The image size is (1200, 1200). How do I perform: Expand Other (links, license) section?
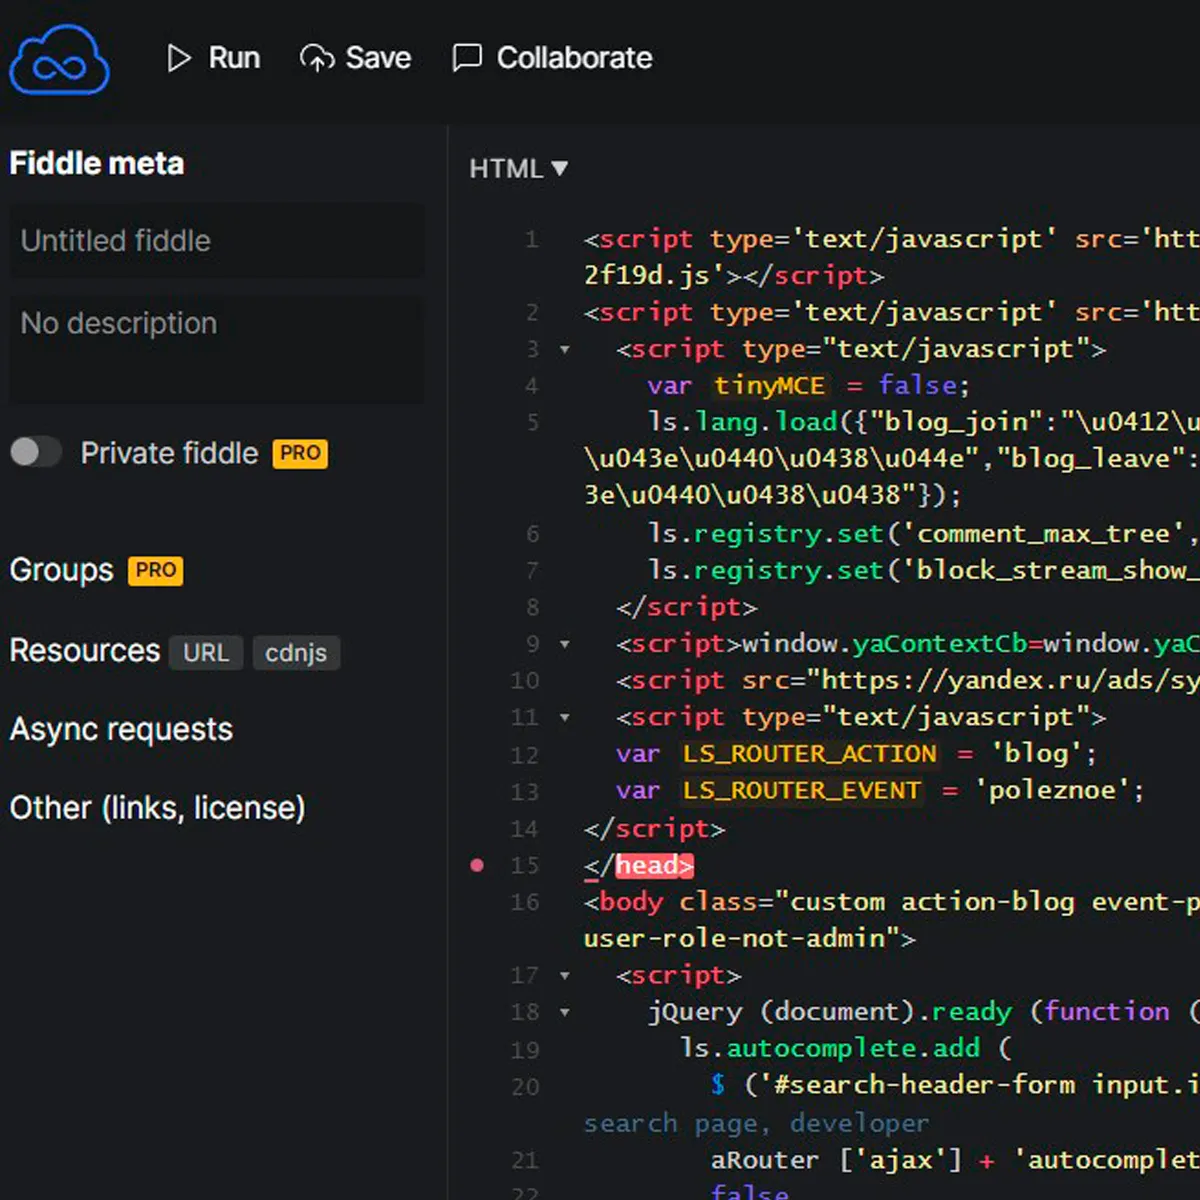point(158,808)
